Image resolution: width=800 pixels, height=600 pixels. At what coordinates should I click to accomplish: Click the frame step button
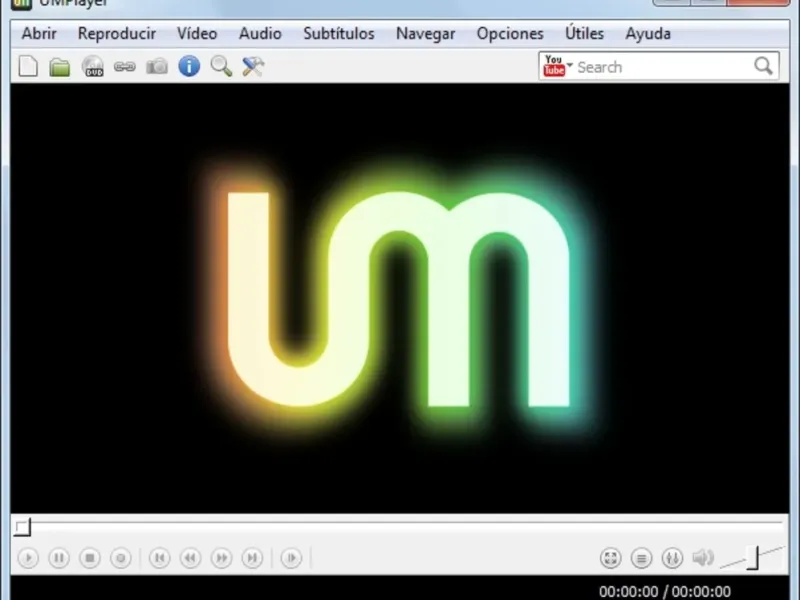(x=291, y=558)
